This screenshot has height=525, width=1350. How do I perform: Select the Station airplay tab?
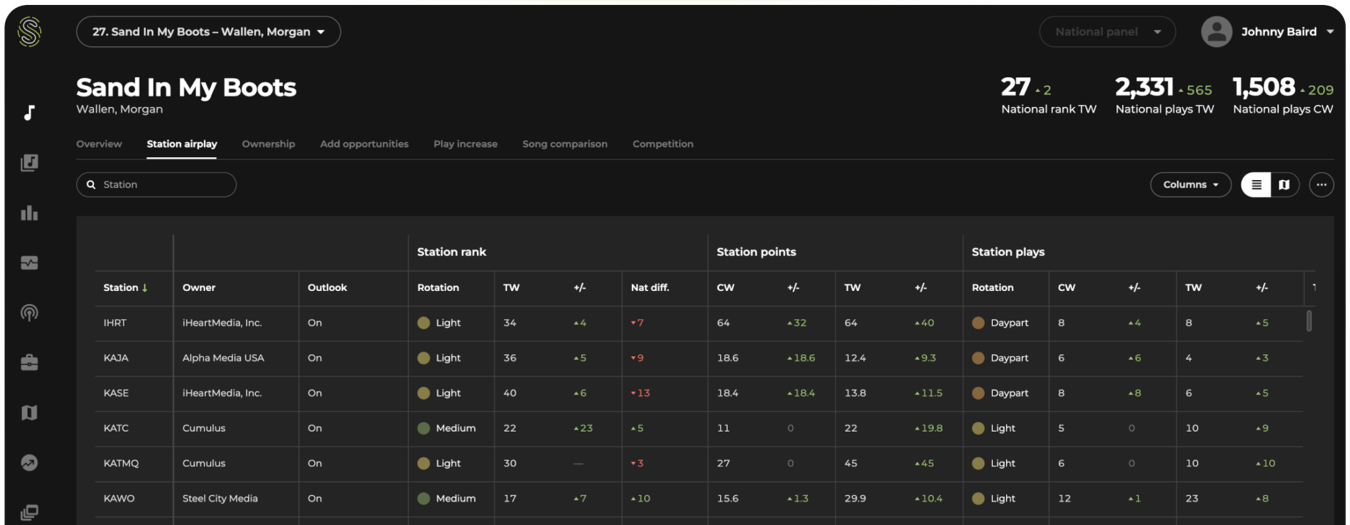(182, 144)
